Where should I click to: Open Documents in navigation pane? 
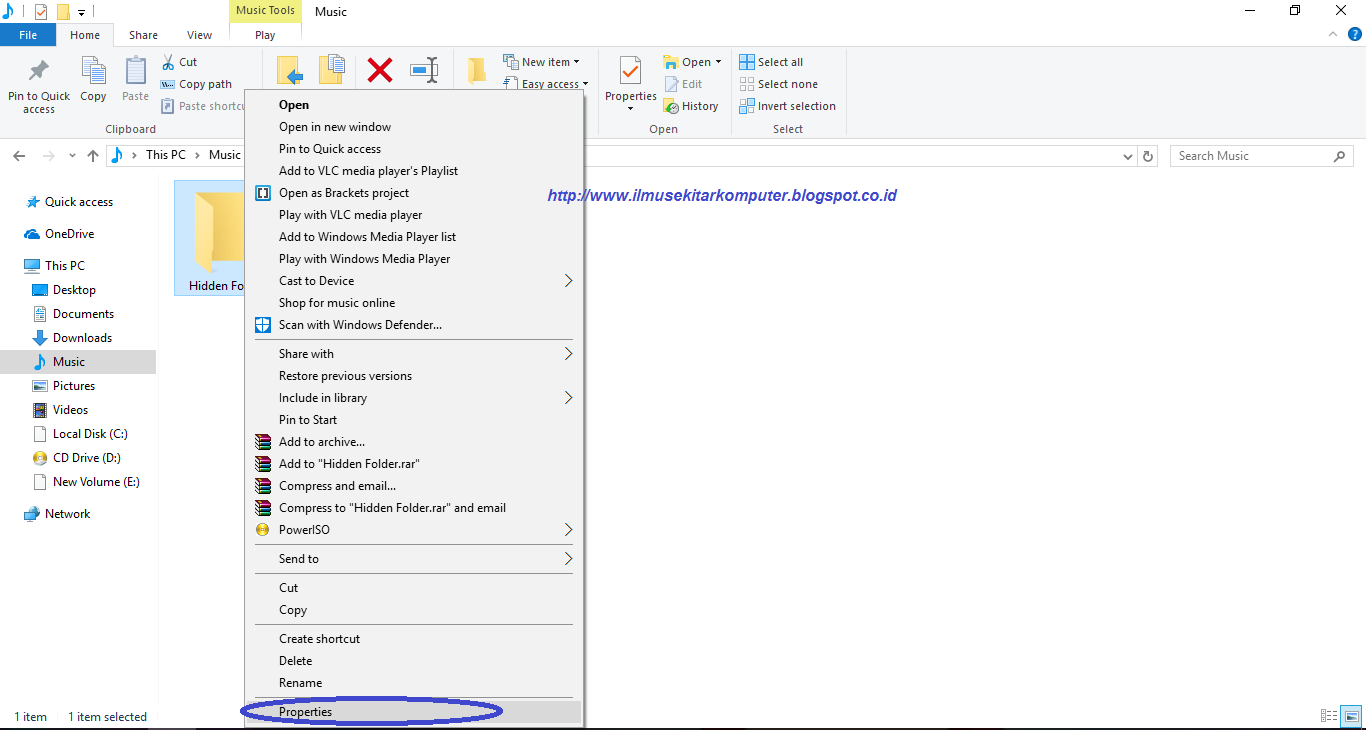82,314
